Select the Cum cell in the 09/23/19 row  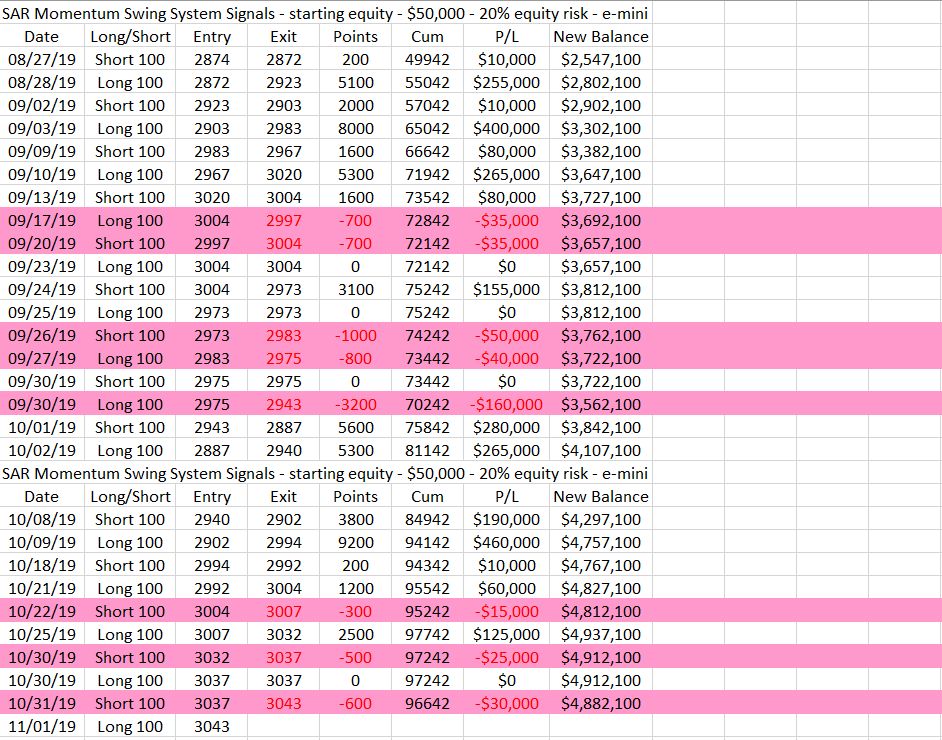427,267
